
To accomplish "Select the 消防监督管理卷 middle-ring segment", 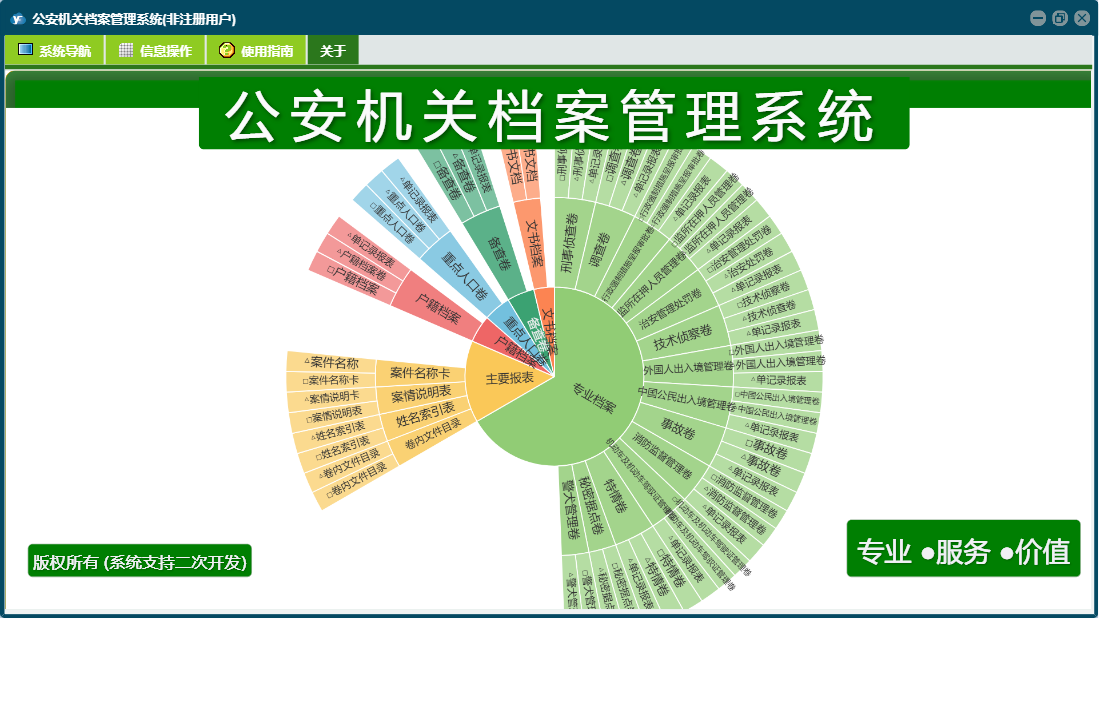I will (662, 455).
